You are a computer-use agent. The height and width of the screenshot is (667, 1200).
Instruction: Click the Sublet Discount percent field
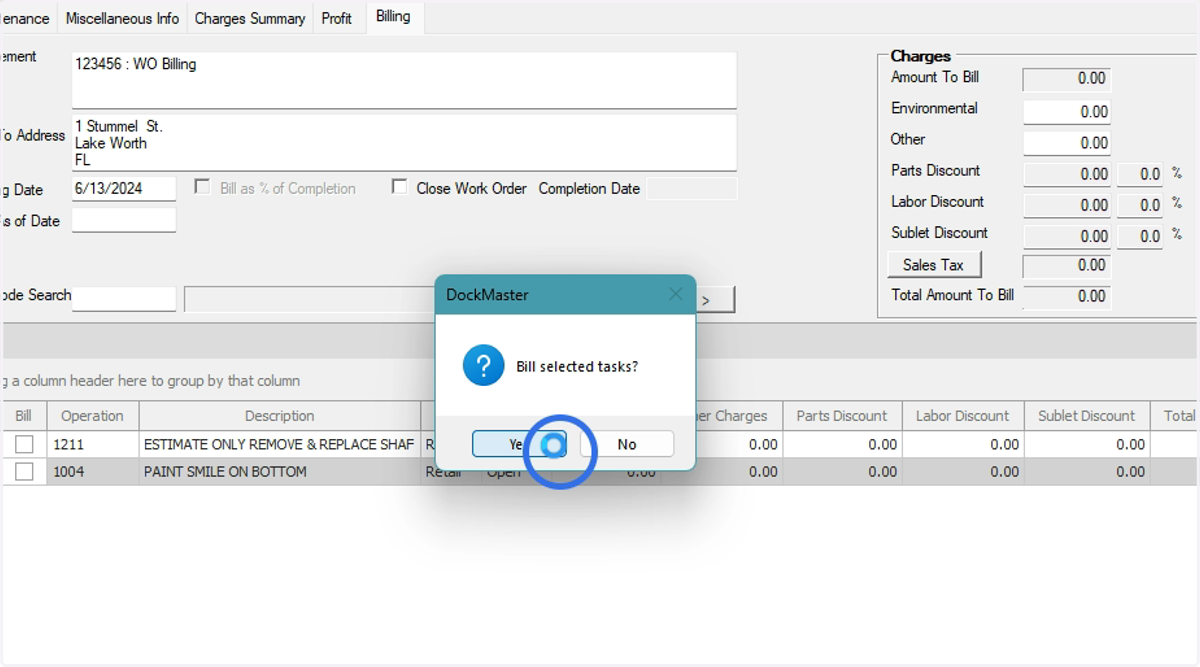click(1140, 235)
